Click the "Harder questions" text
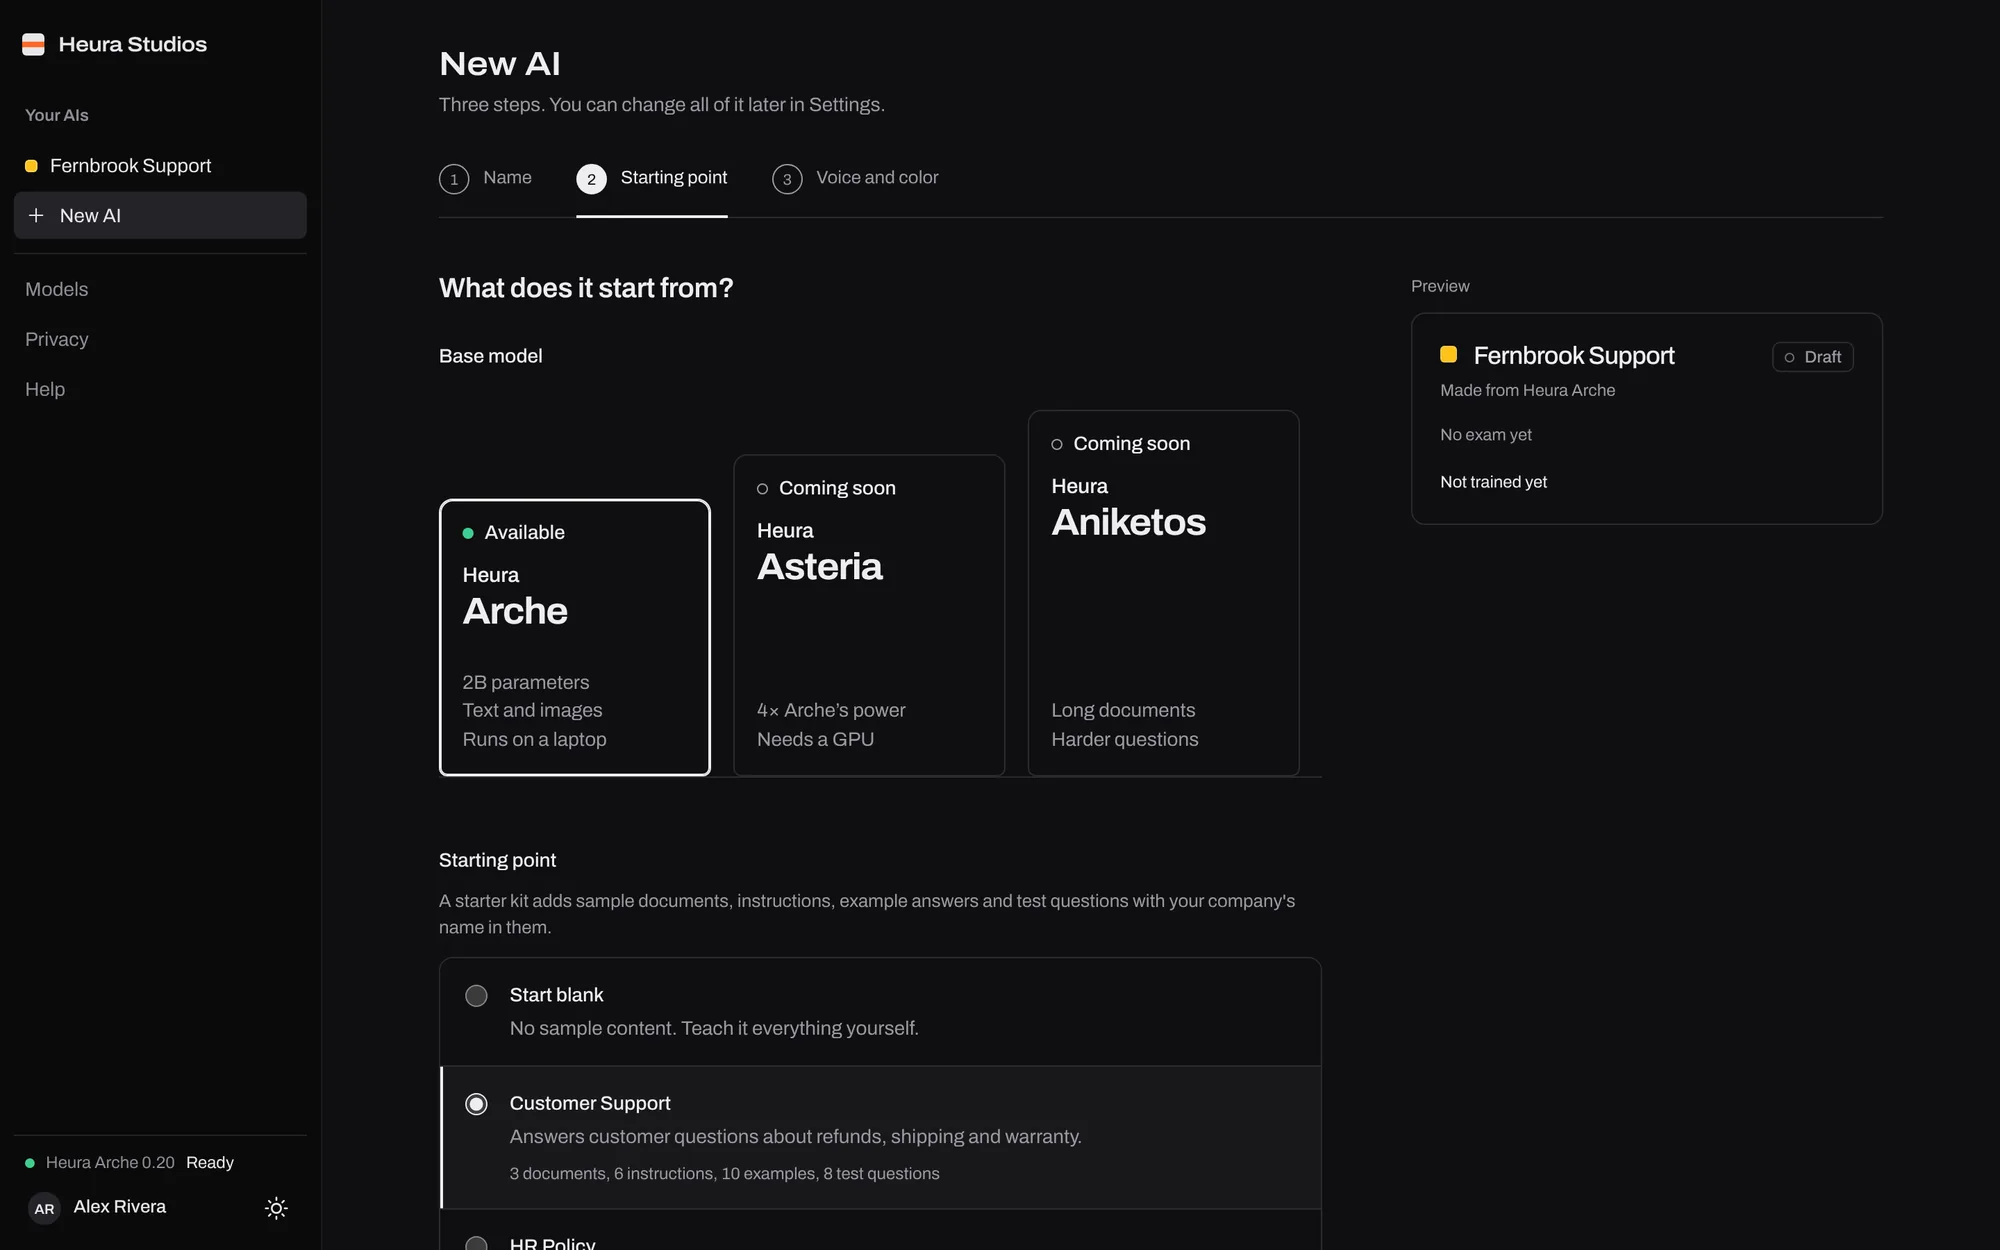 [1124, 739]
